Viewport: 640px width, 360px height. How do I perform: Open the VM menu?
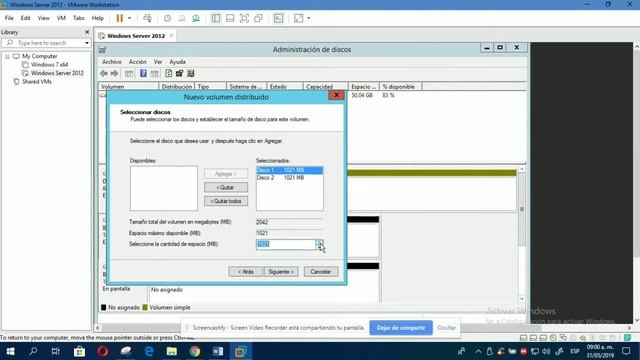coord(61,18)
